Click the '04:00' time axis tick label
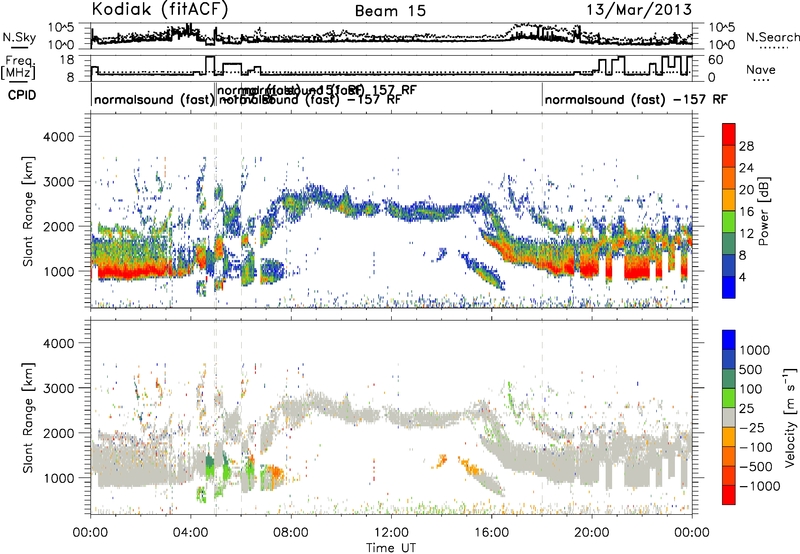This screenshot has width=800, height=554. point(190,533)
